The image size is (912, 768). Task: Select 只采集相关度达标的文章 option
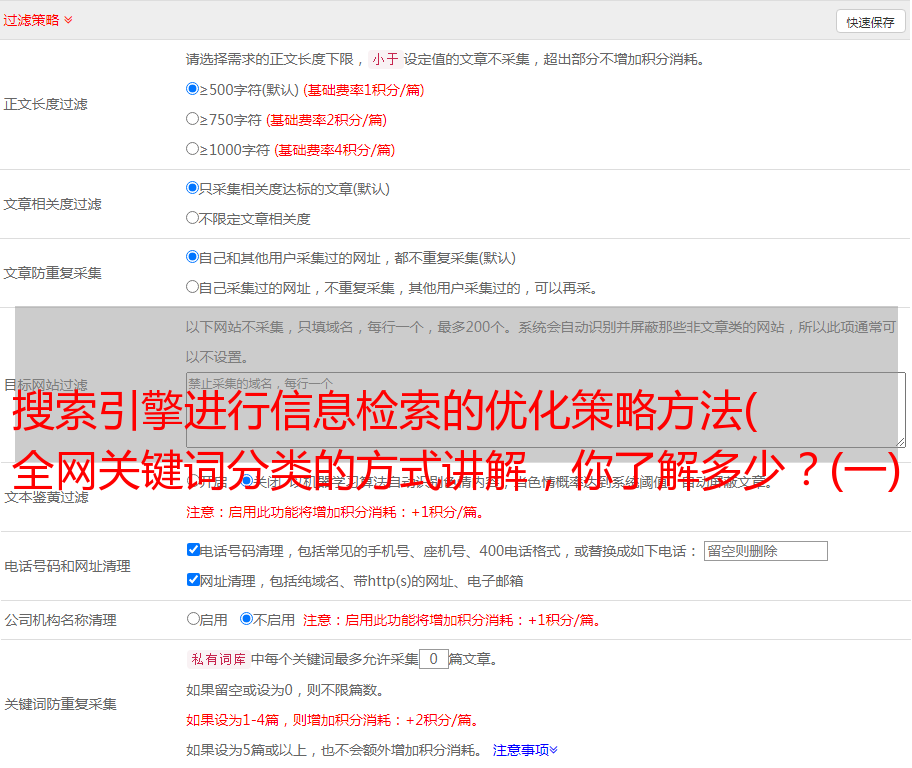(193, 188)
